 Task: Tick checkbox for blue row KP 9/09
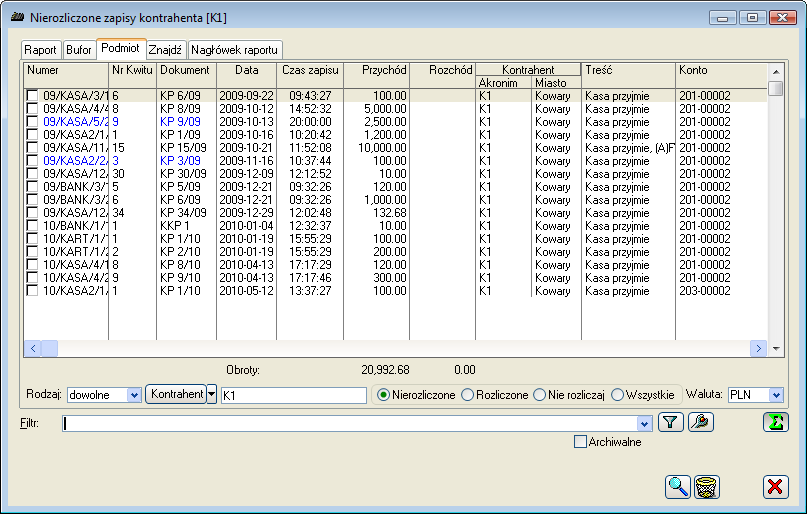[x=32, y=121]
